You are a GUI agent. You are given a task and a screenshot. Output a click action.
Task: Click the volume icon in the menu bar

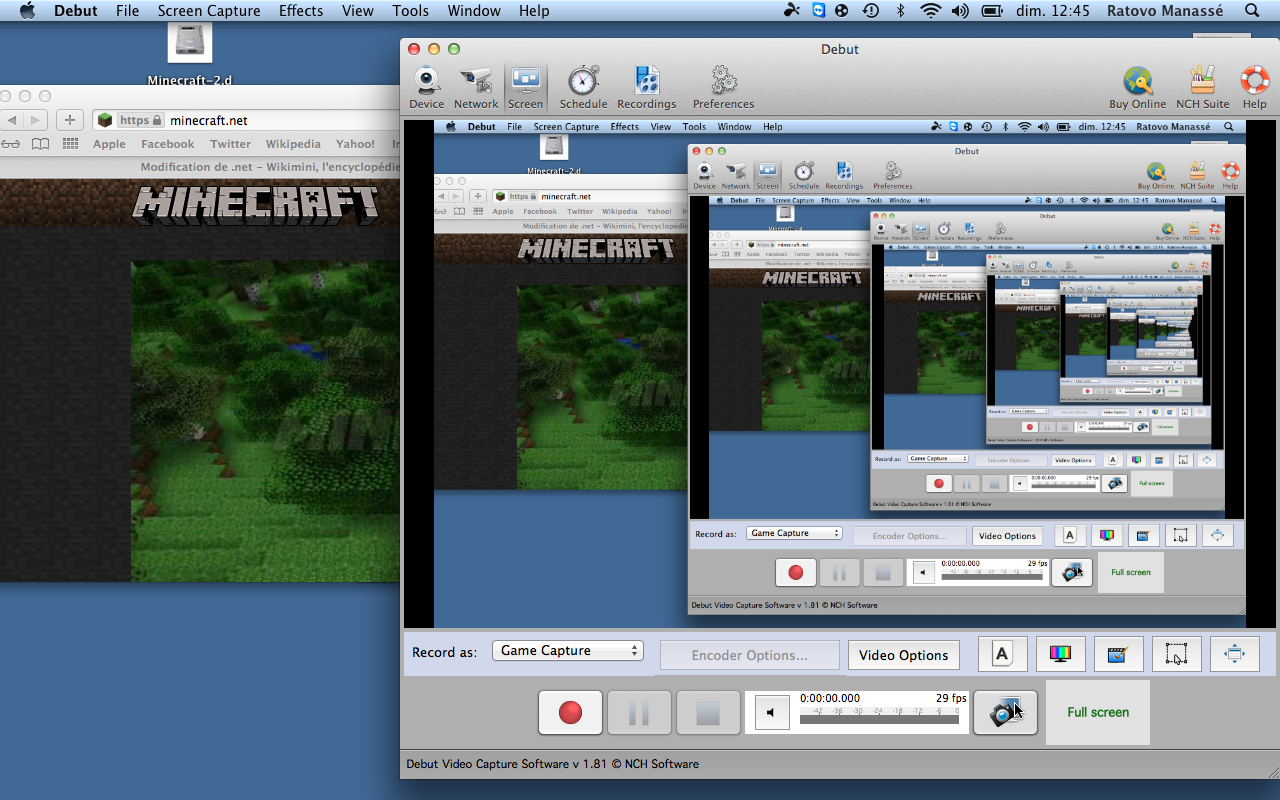pyautogui.click(x=960, y=11)
